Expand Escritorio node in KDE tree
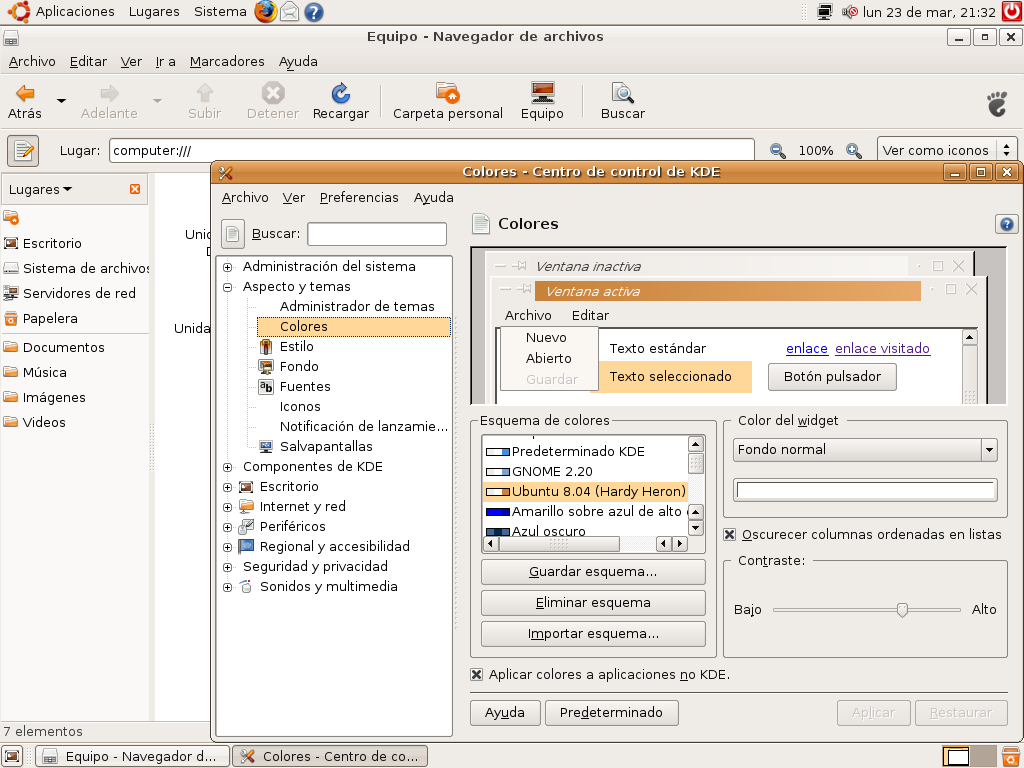The image size is (1024, 768). tap(227, 487)
